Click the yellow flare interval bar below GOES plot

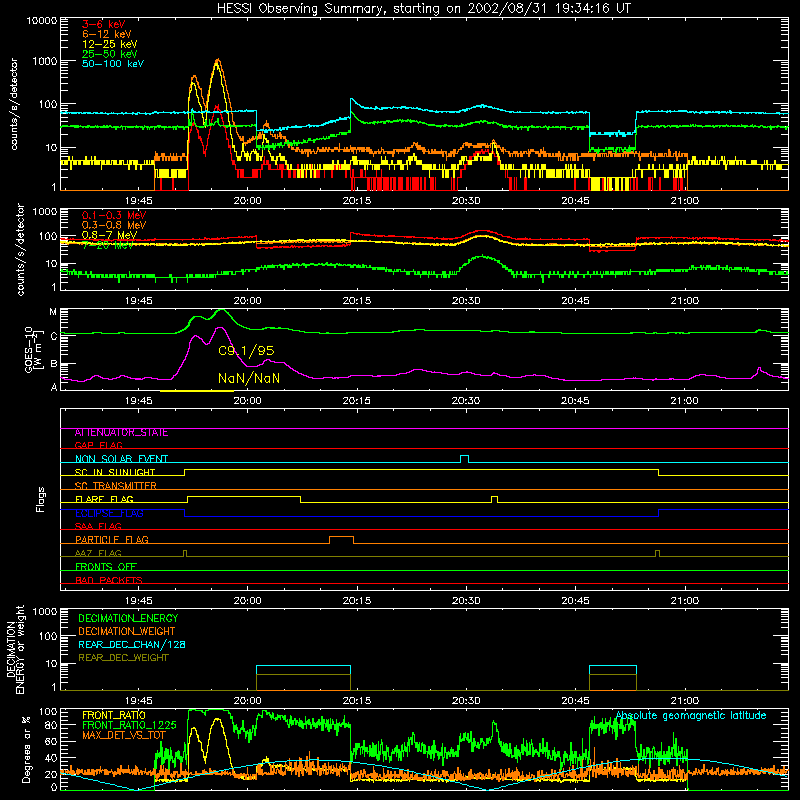(x=197, y=391)
